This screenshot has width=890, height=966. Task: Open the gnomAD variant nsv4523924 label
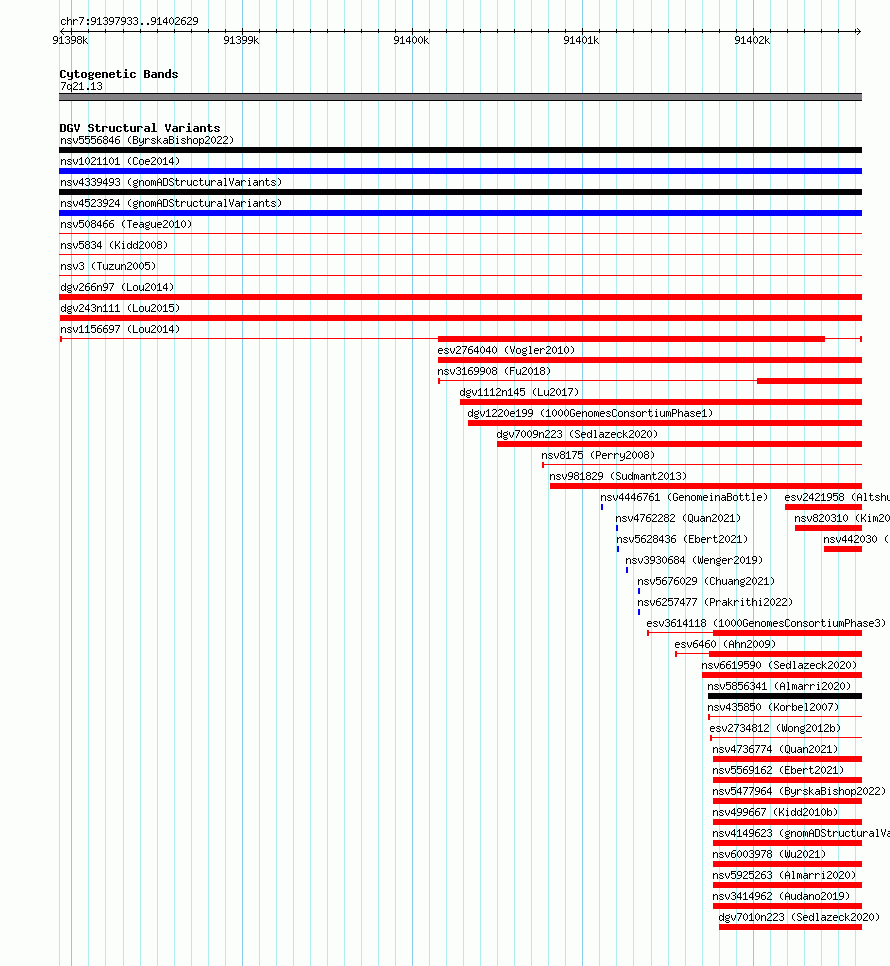click(171, 203)
